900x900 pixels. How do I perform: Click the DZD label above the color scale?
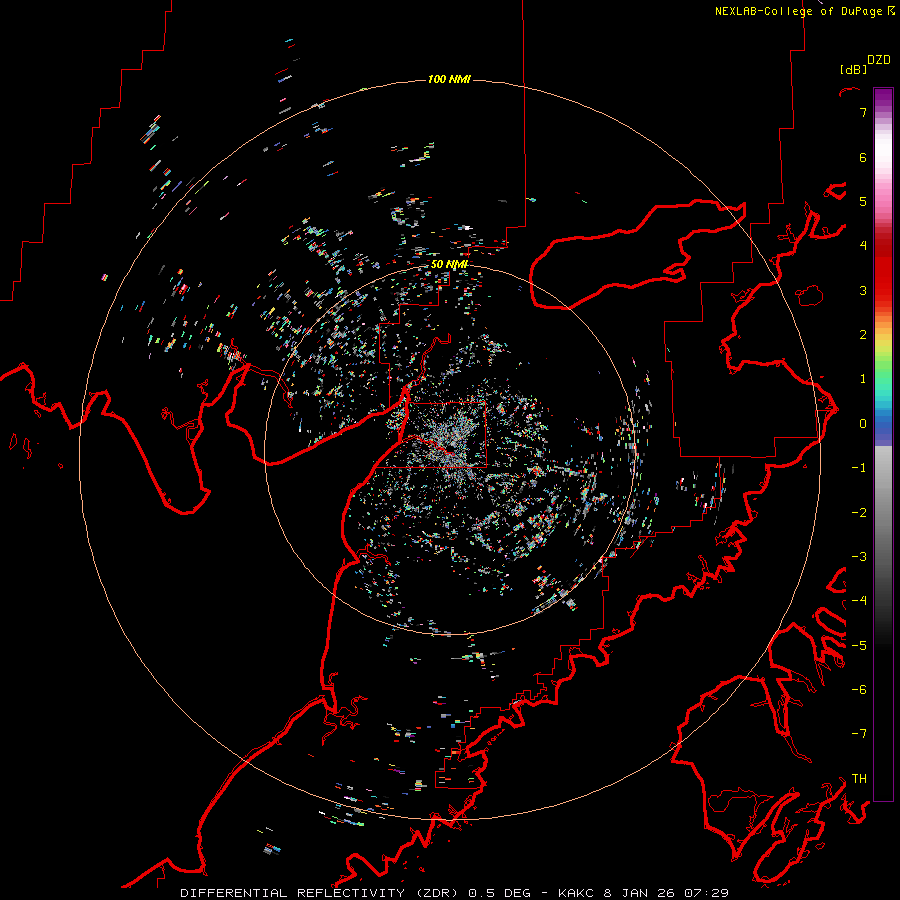(879, 60)
